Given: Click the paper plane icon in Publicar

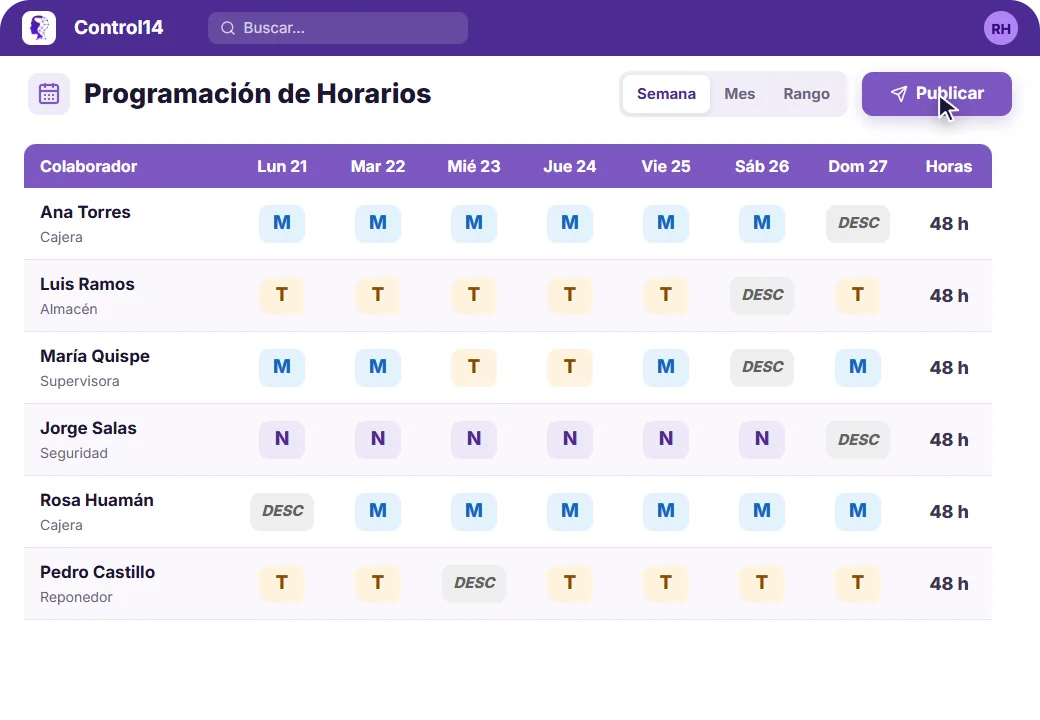Looking at the screenshot, I should (898, 93).
